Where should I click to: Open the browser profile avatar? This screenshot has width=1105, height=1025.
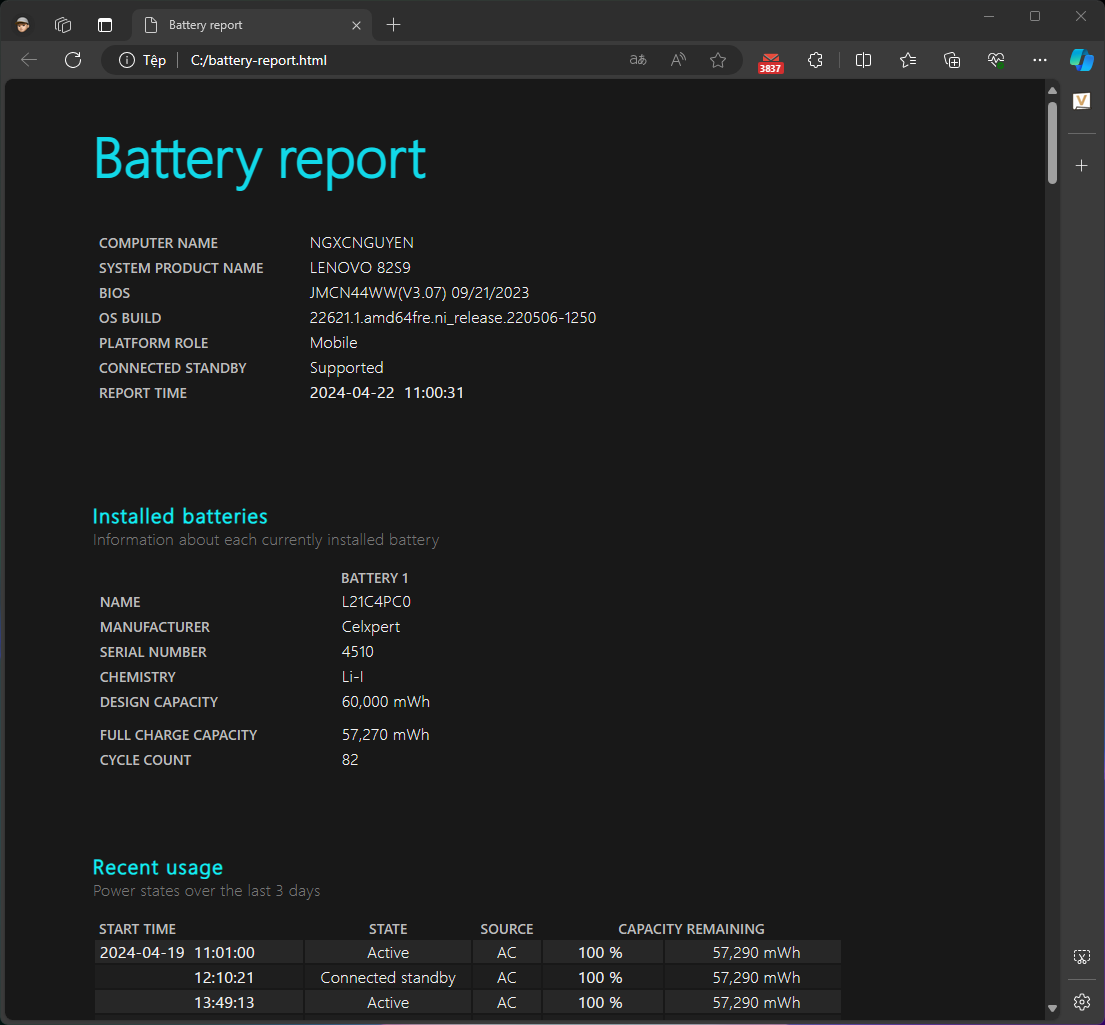coord(23,25)
